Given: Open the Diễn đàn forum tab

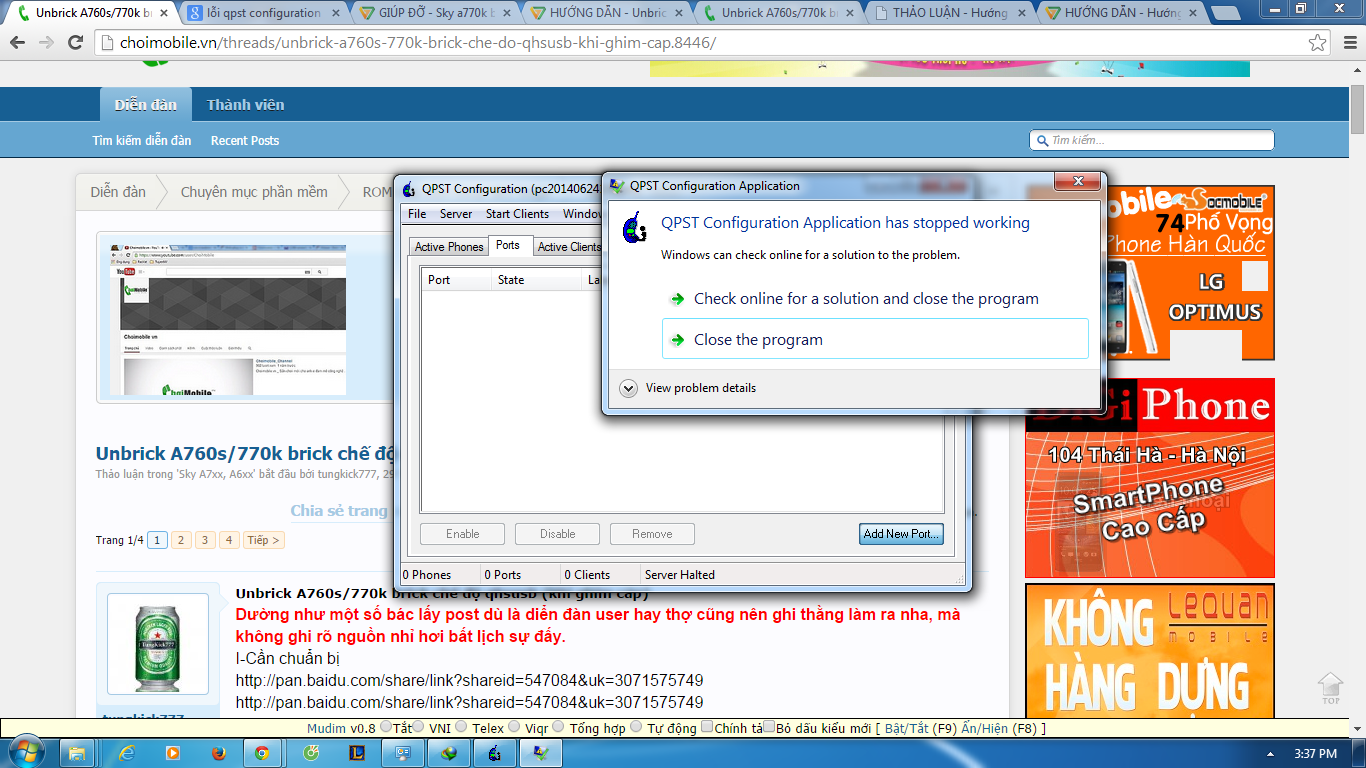Looking at the screenshot, I should 145,105.
